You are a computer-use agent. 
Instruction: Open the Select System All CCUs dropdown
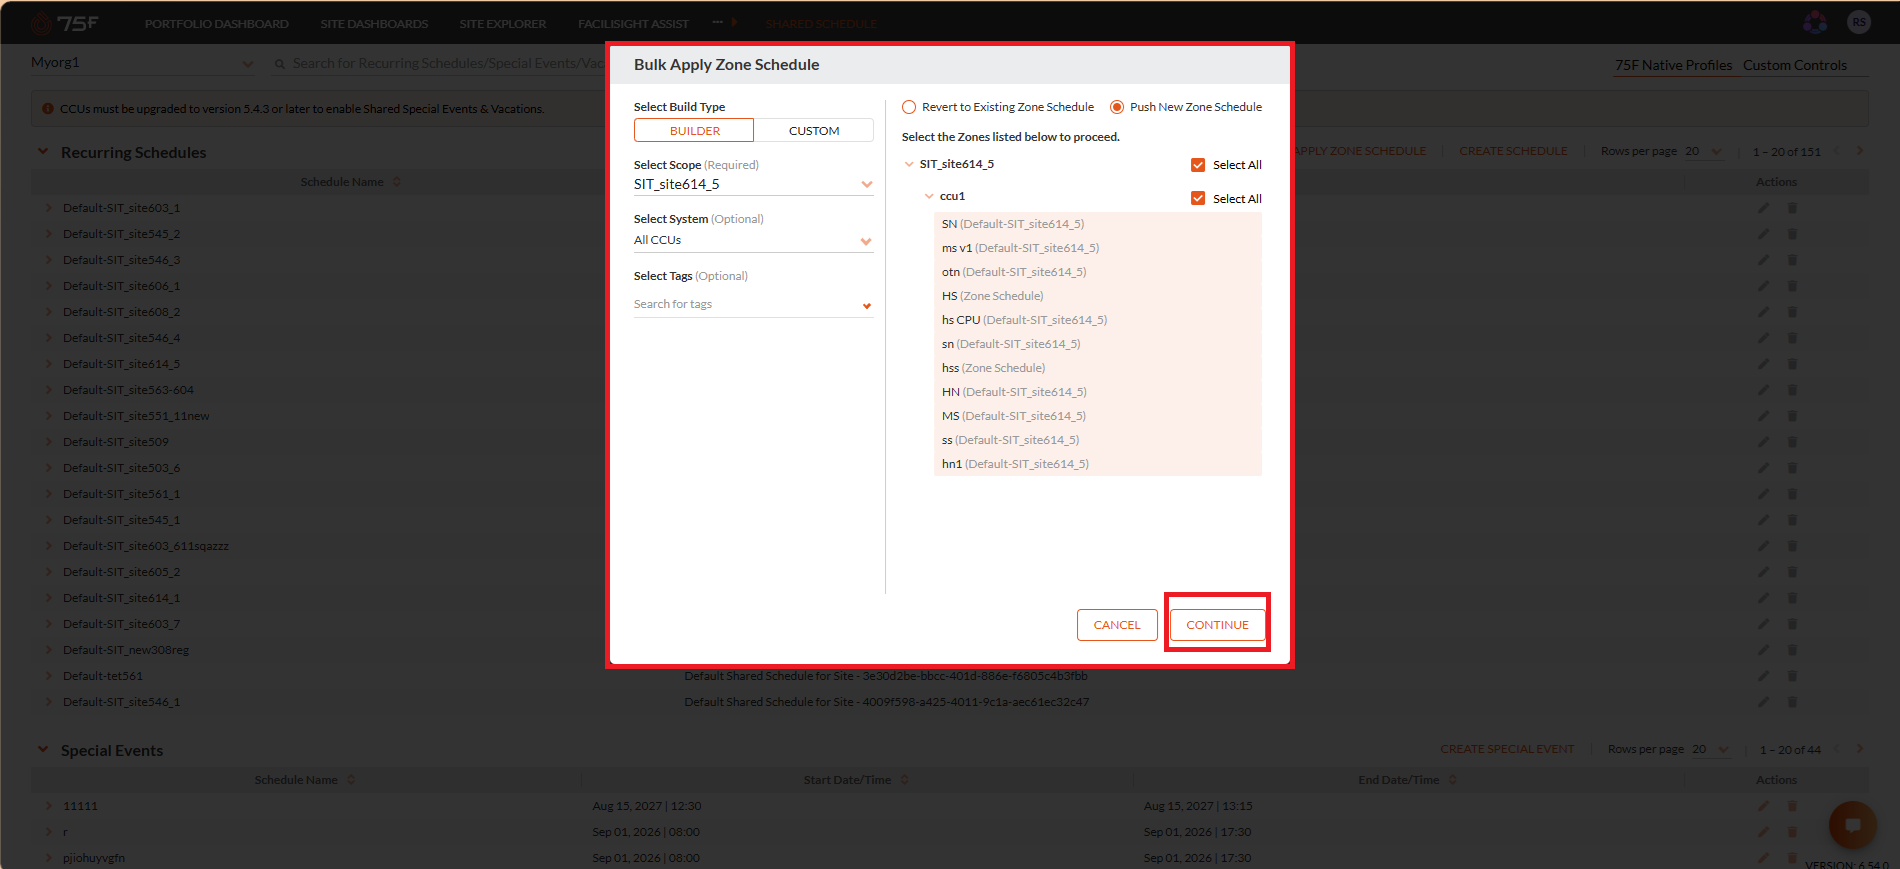coord(753,240)
